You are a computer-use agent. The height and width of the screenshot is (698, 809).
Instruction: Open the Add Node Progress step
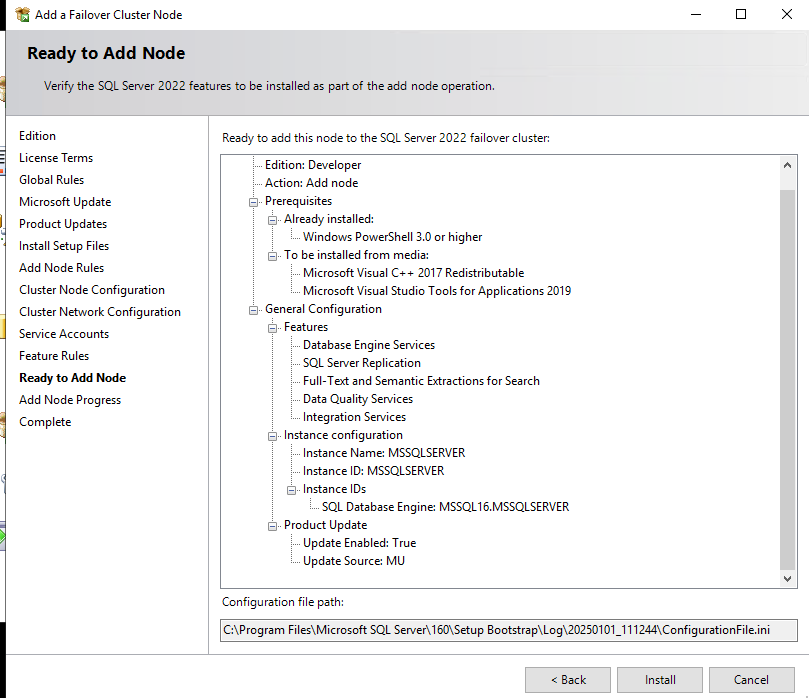coord(70,400)
